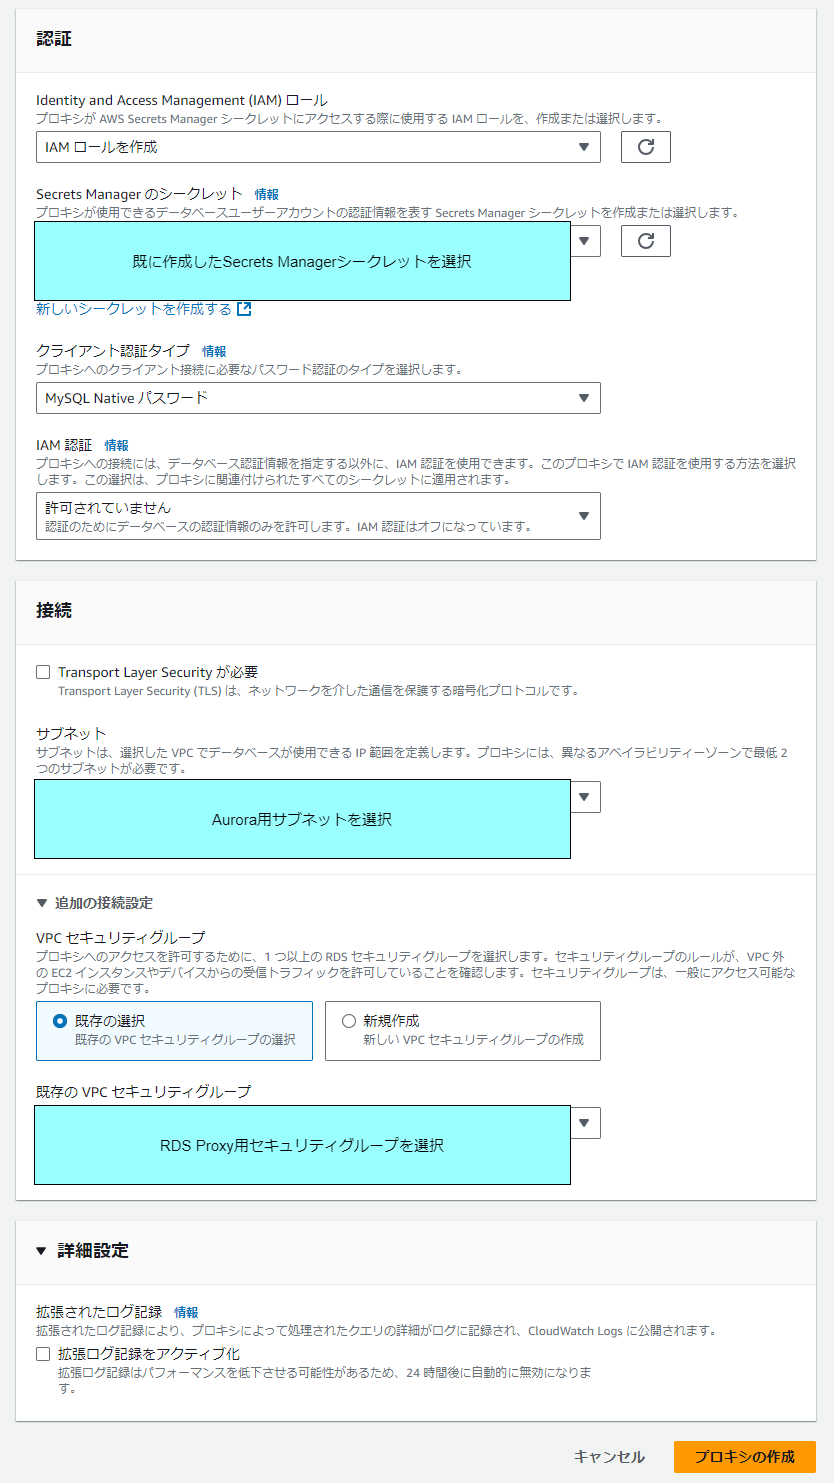835x1484 pixels.
Task: Enable 拡張ログ記録をアクティブ化 checkbox
Action: (43, 1354)
